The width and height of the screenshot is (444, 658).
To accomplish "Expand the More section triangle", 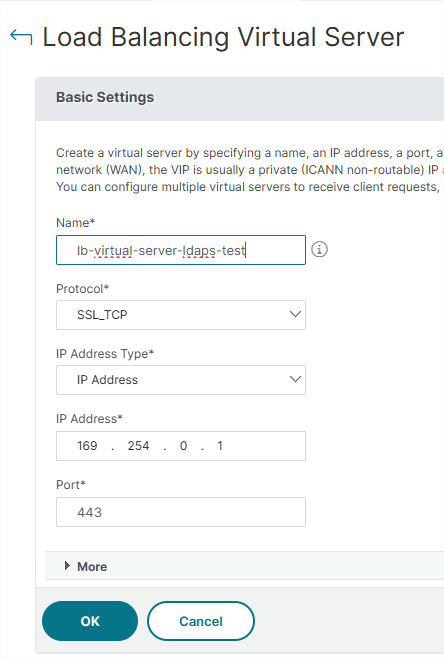I will click(67, 566).
